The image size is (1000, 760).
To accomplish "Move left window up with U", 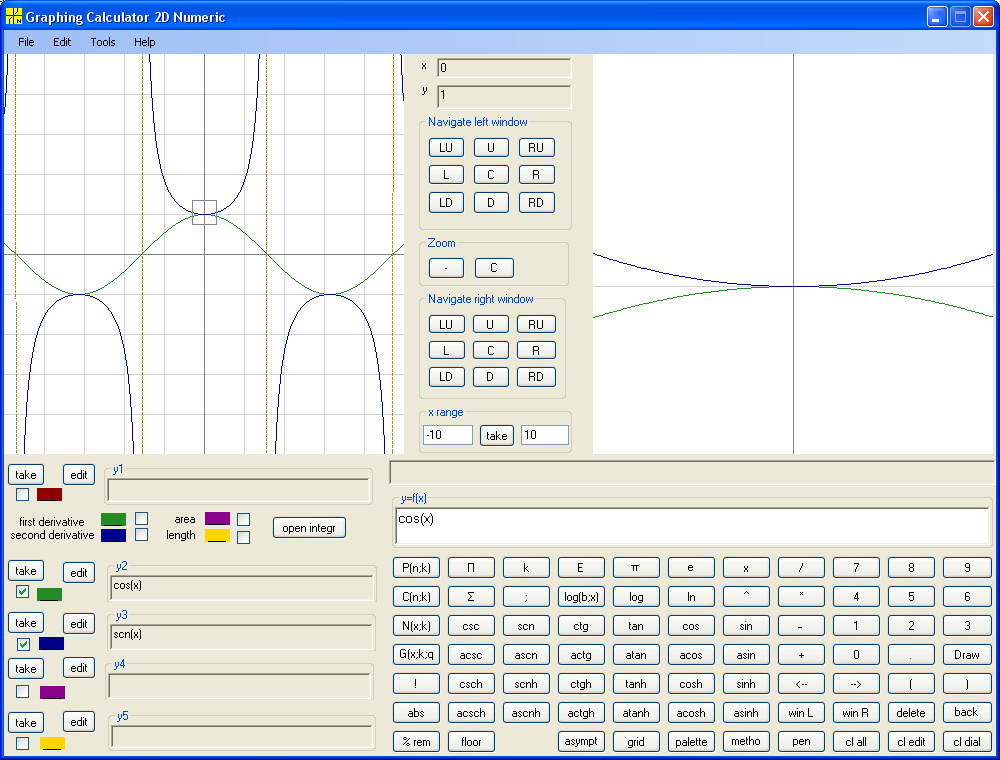I will pos(491,147).
